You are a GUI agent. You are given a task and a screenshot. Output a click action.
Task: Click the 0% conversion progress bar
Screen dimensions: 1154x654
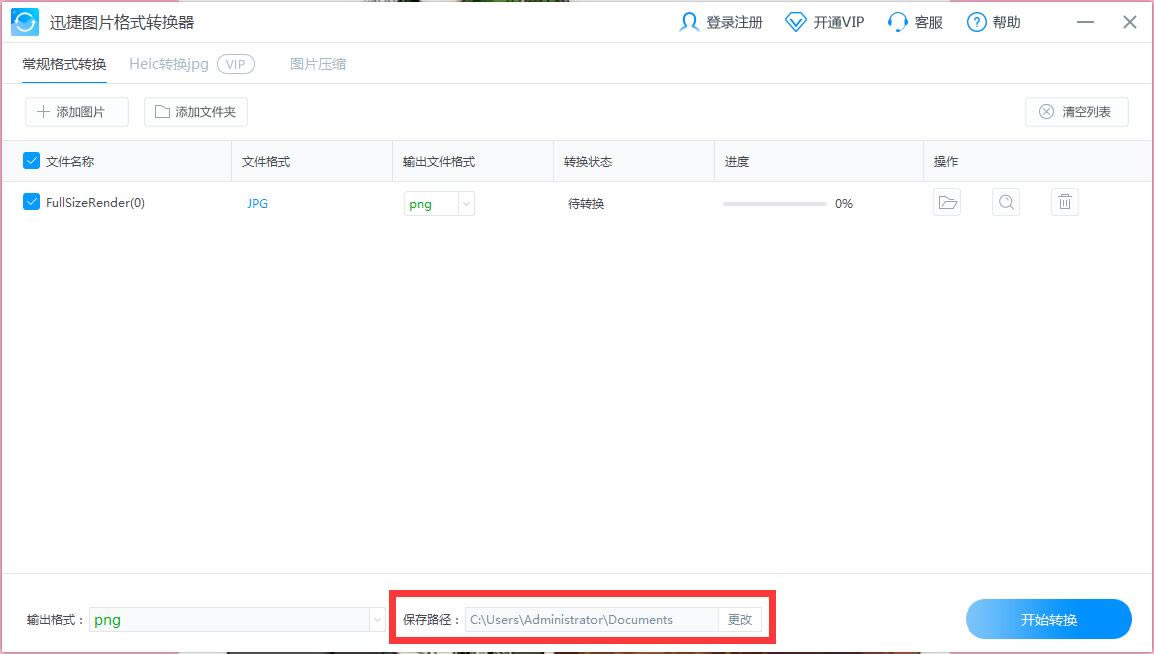click(775, 204)
